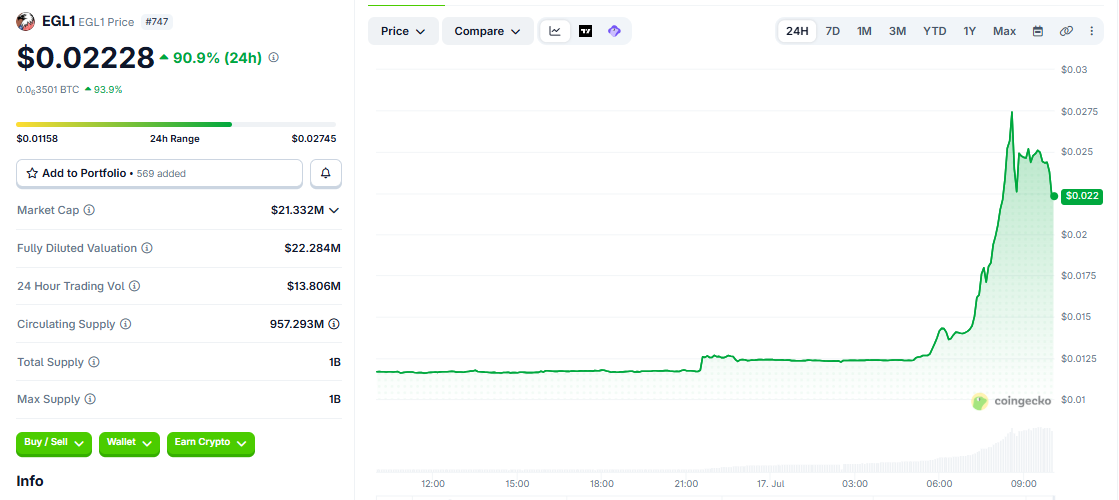
Task: Click the 569 added text
Action: [162, 173]
